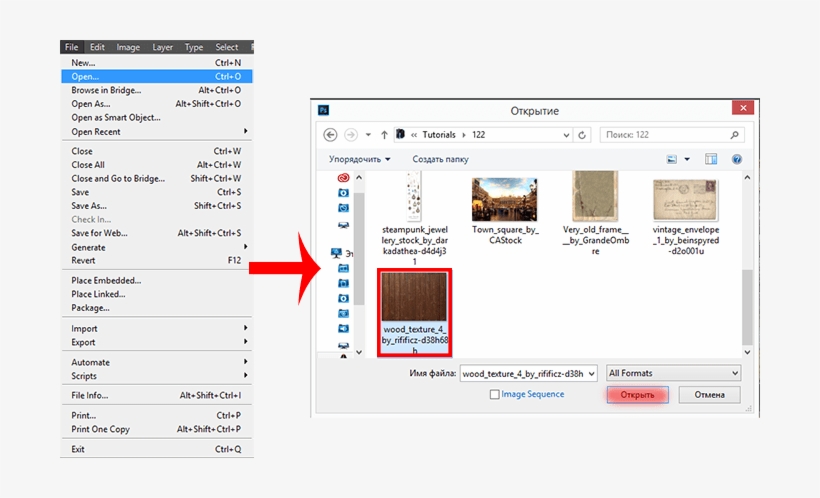The image size is (820, 498).
Task: Choose Open... from the File menu
Action: 86,76
